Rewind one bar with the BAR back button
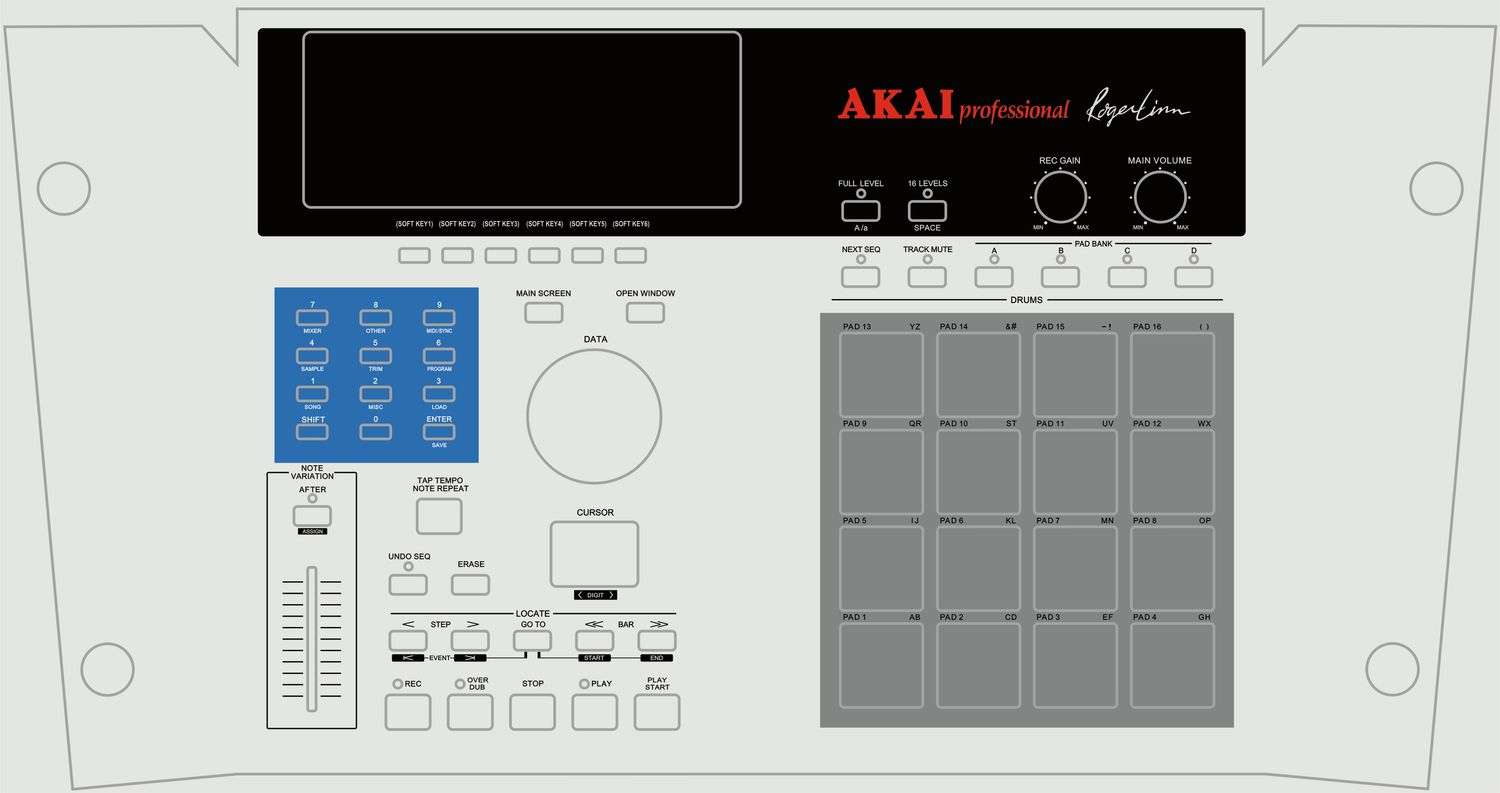Image resolution: width=1500 pixels, height=793 pixels. point(594,639)
